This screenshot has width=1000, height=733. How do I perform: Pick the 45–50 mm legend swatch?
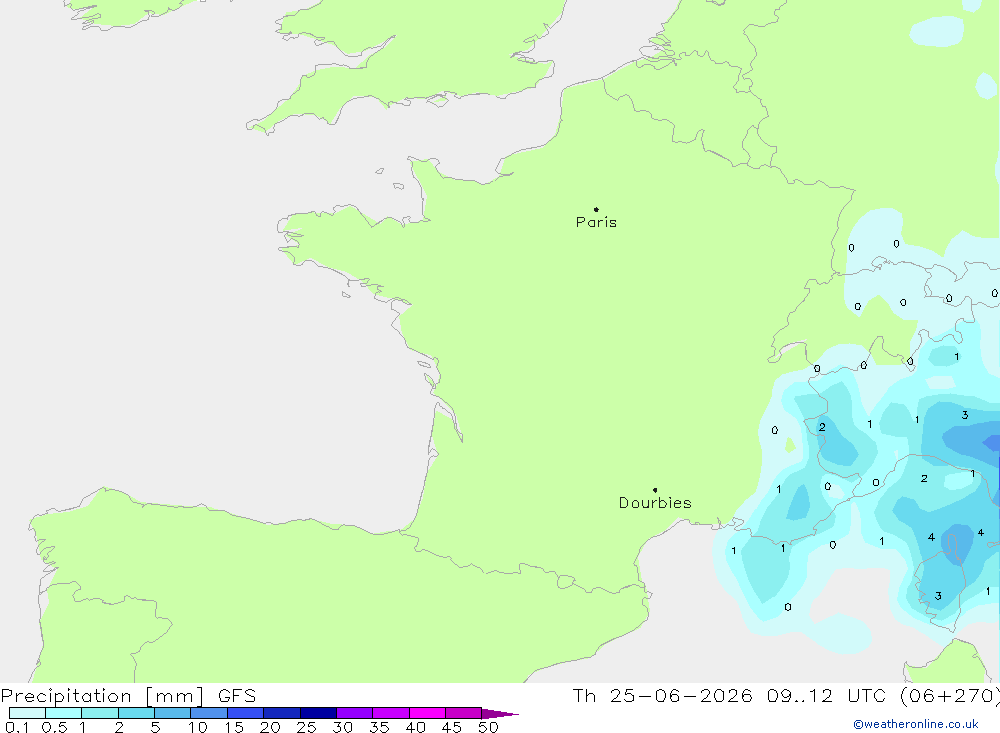[463, 713]
